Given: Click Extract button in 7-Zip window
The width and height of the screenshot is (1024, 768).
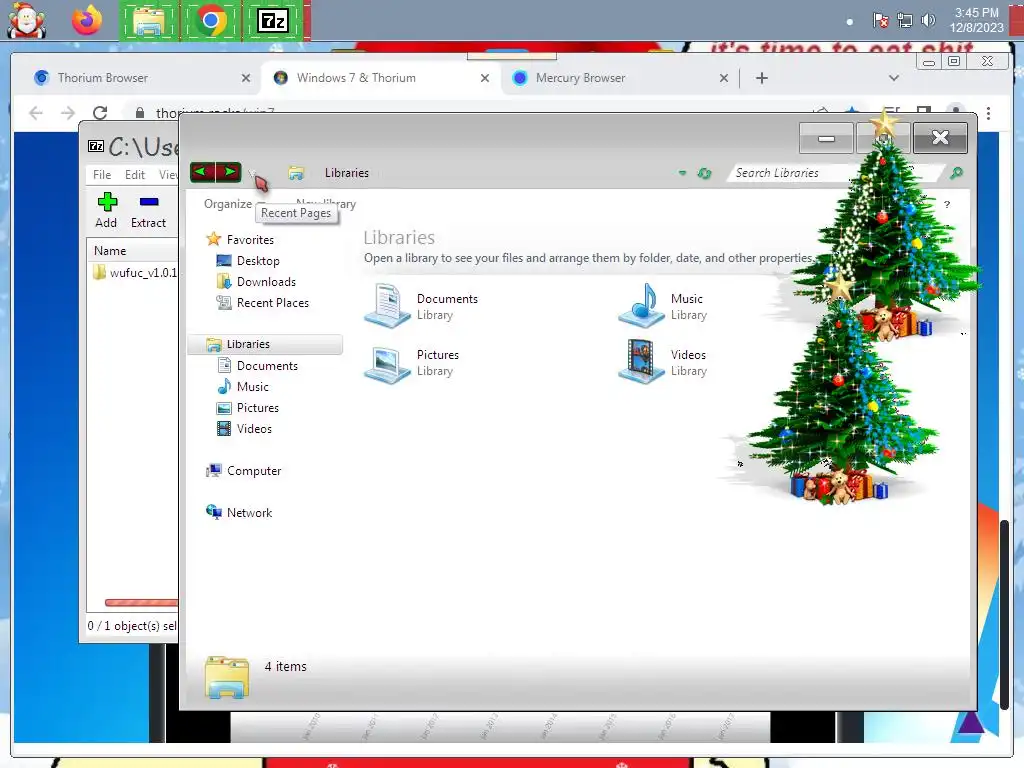Looking at the screenshot, I should click(148, 210).
